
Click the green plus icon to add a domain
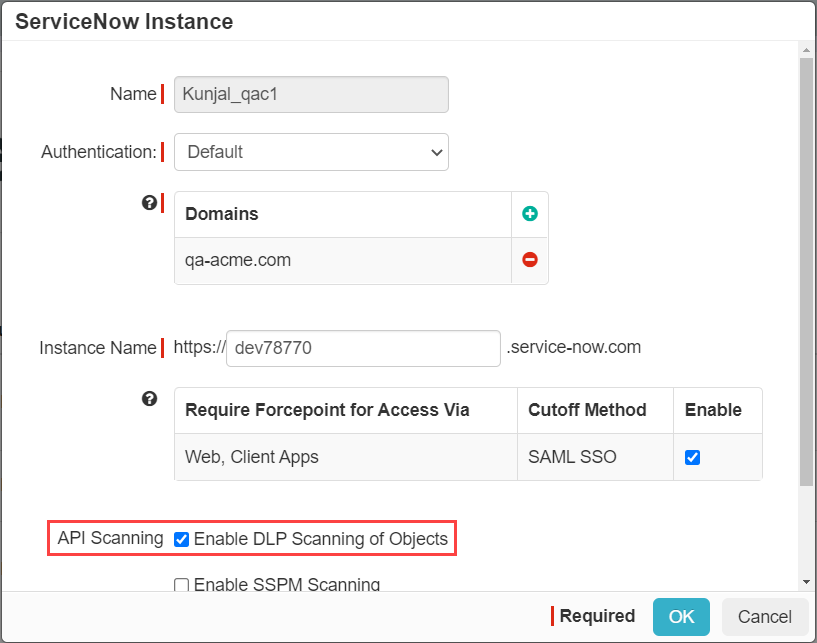(x=530, y=214)
